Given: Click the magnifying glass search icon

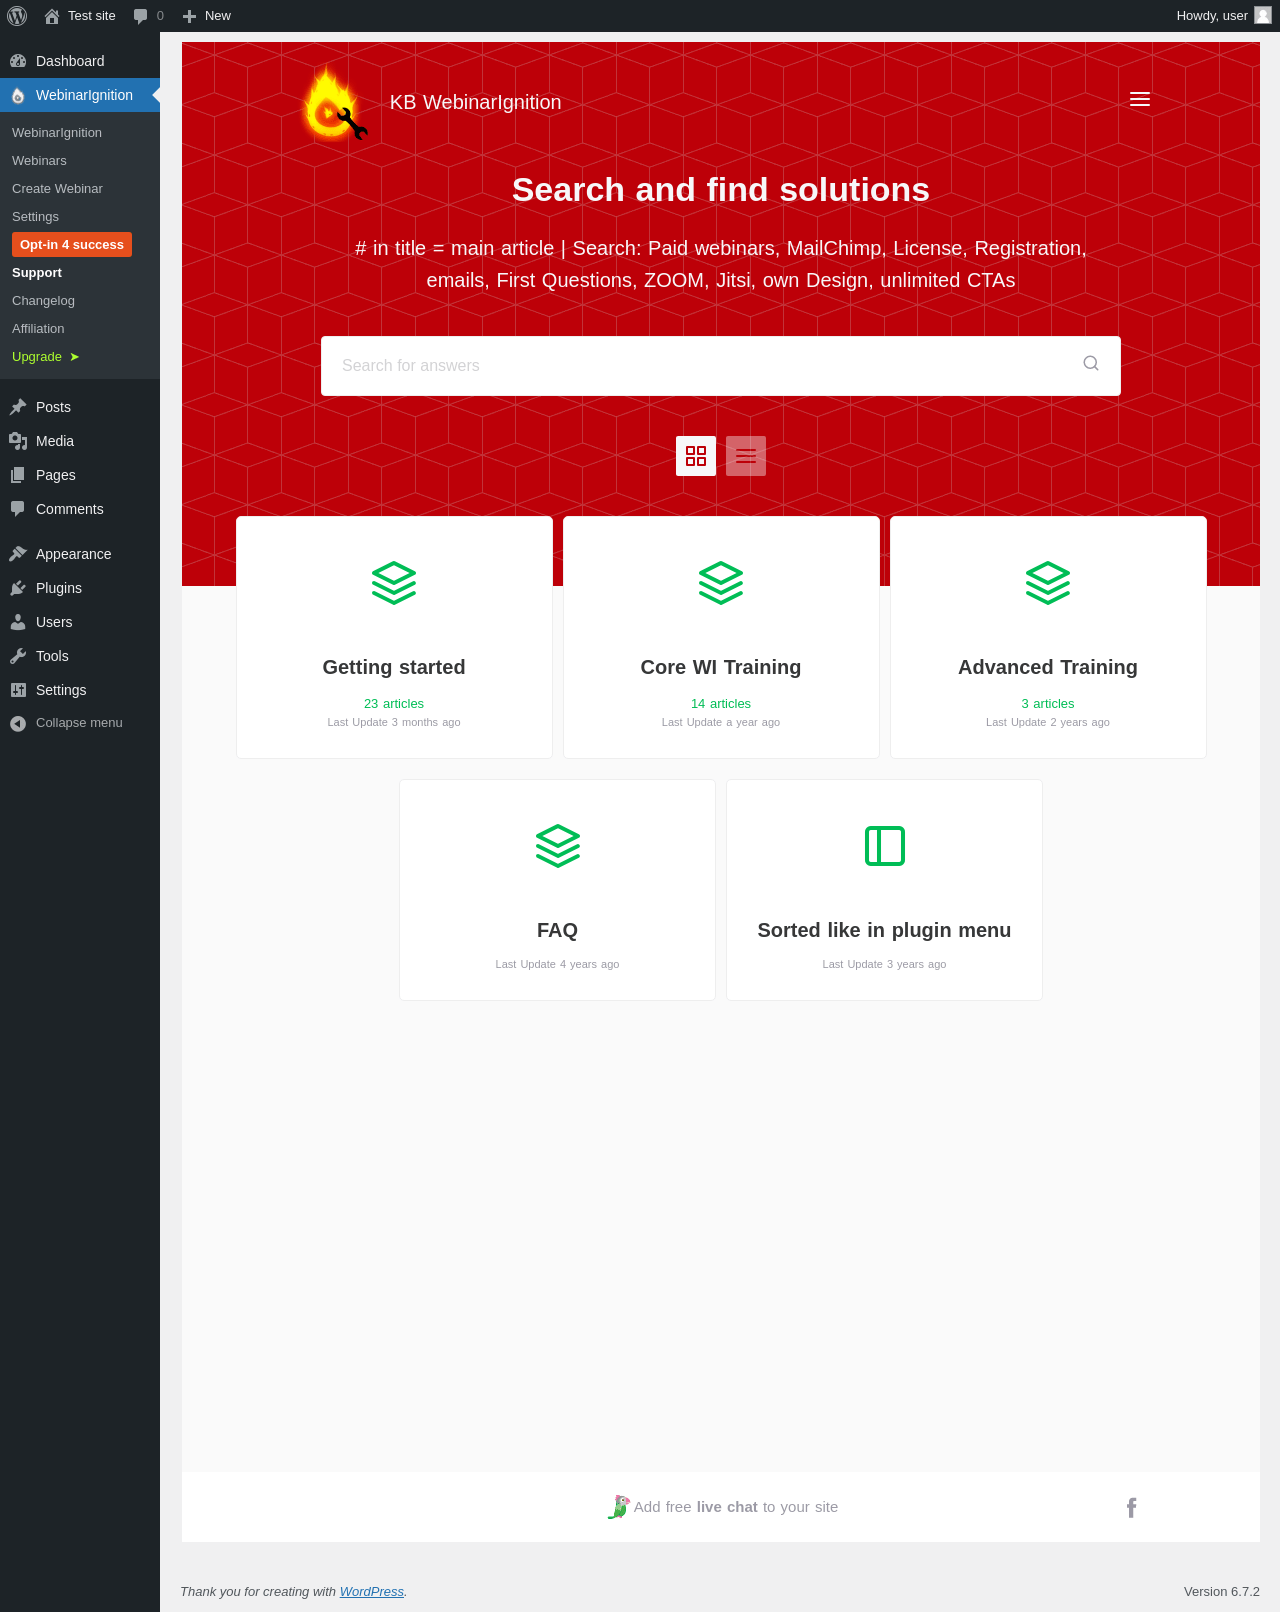Looking at the screenshot, I should (1091, 363).
